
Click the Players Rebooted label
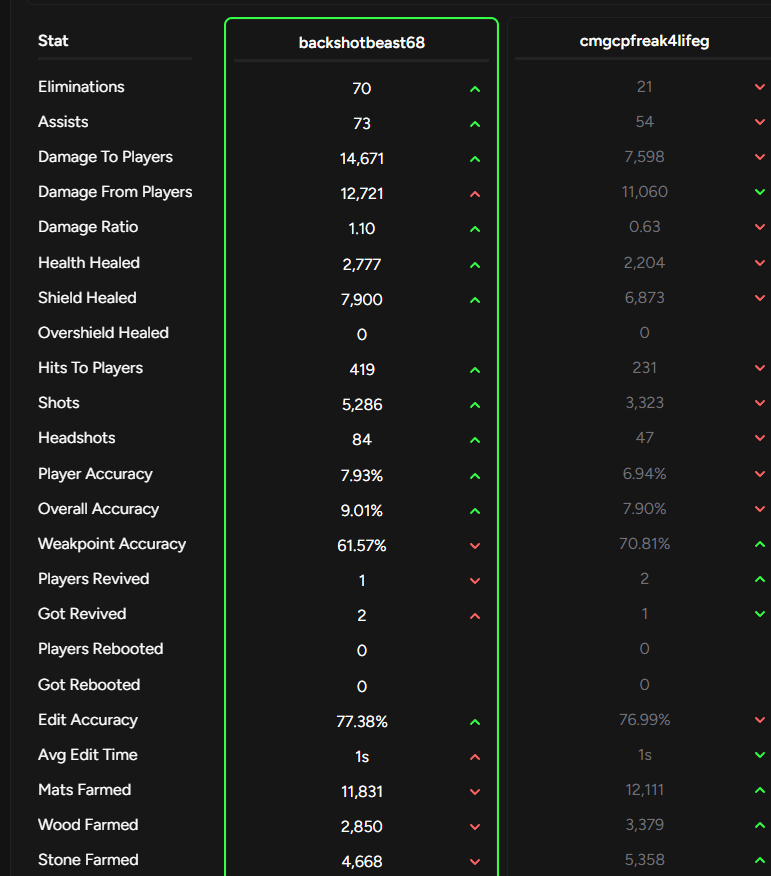coord(101,649)
